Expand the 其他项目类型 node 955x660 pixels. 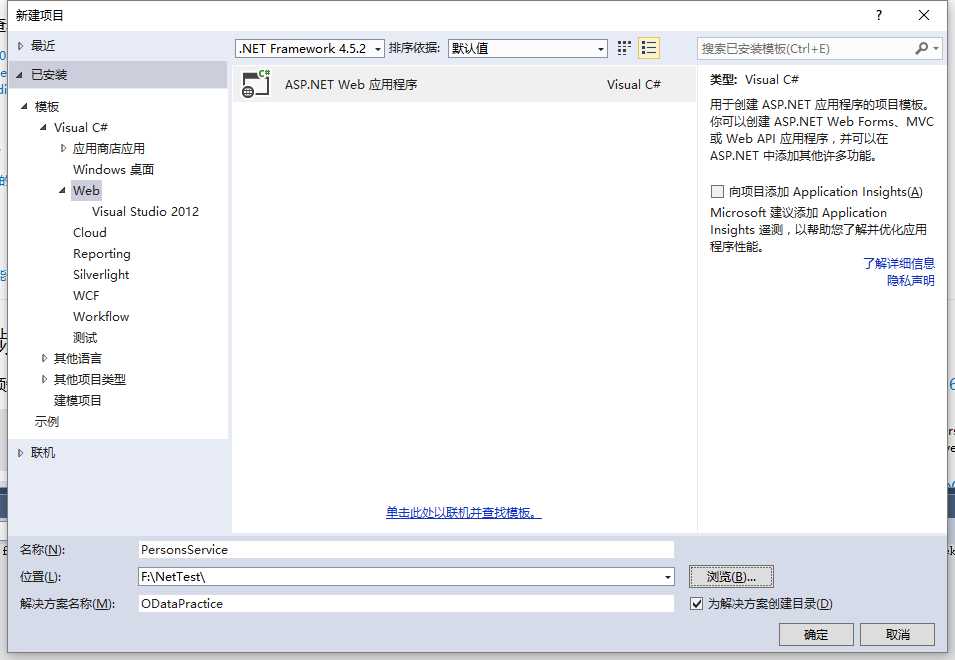pyautogui.click(x=44, y=379)
